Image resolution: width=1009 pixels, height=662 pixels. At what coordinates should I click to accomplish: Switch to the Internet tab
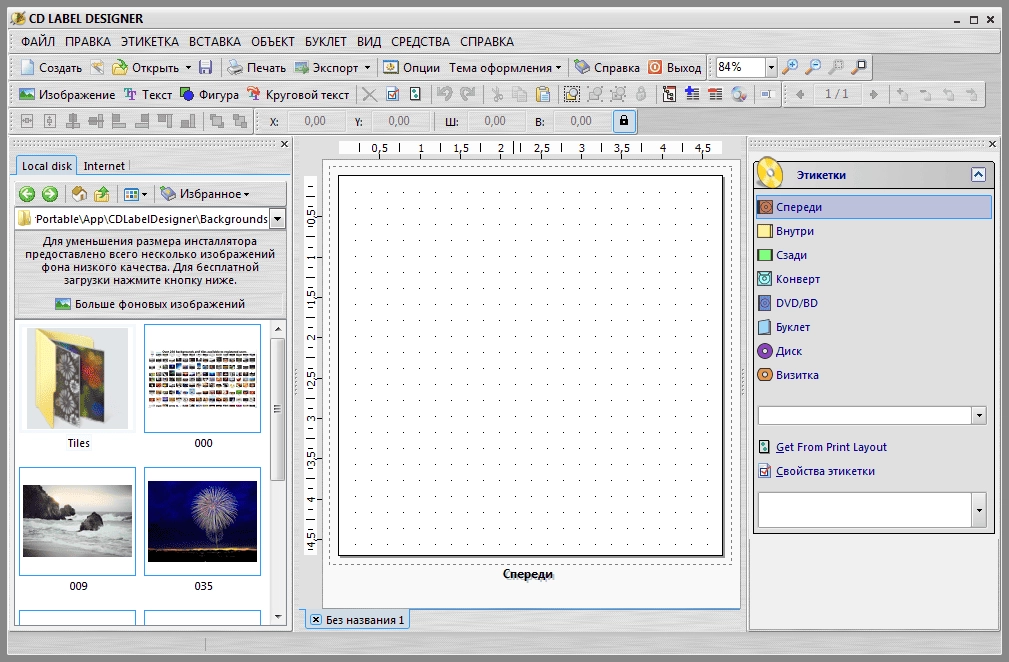coord(104,166)
